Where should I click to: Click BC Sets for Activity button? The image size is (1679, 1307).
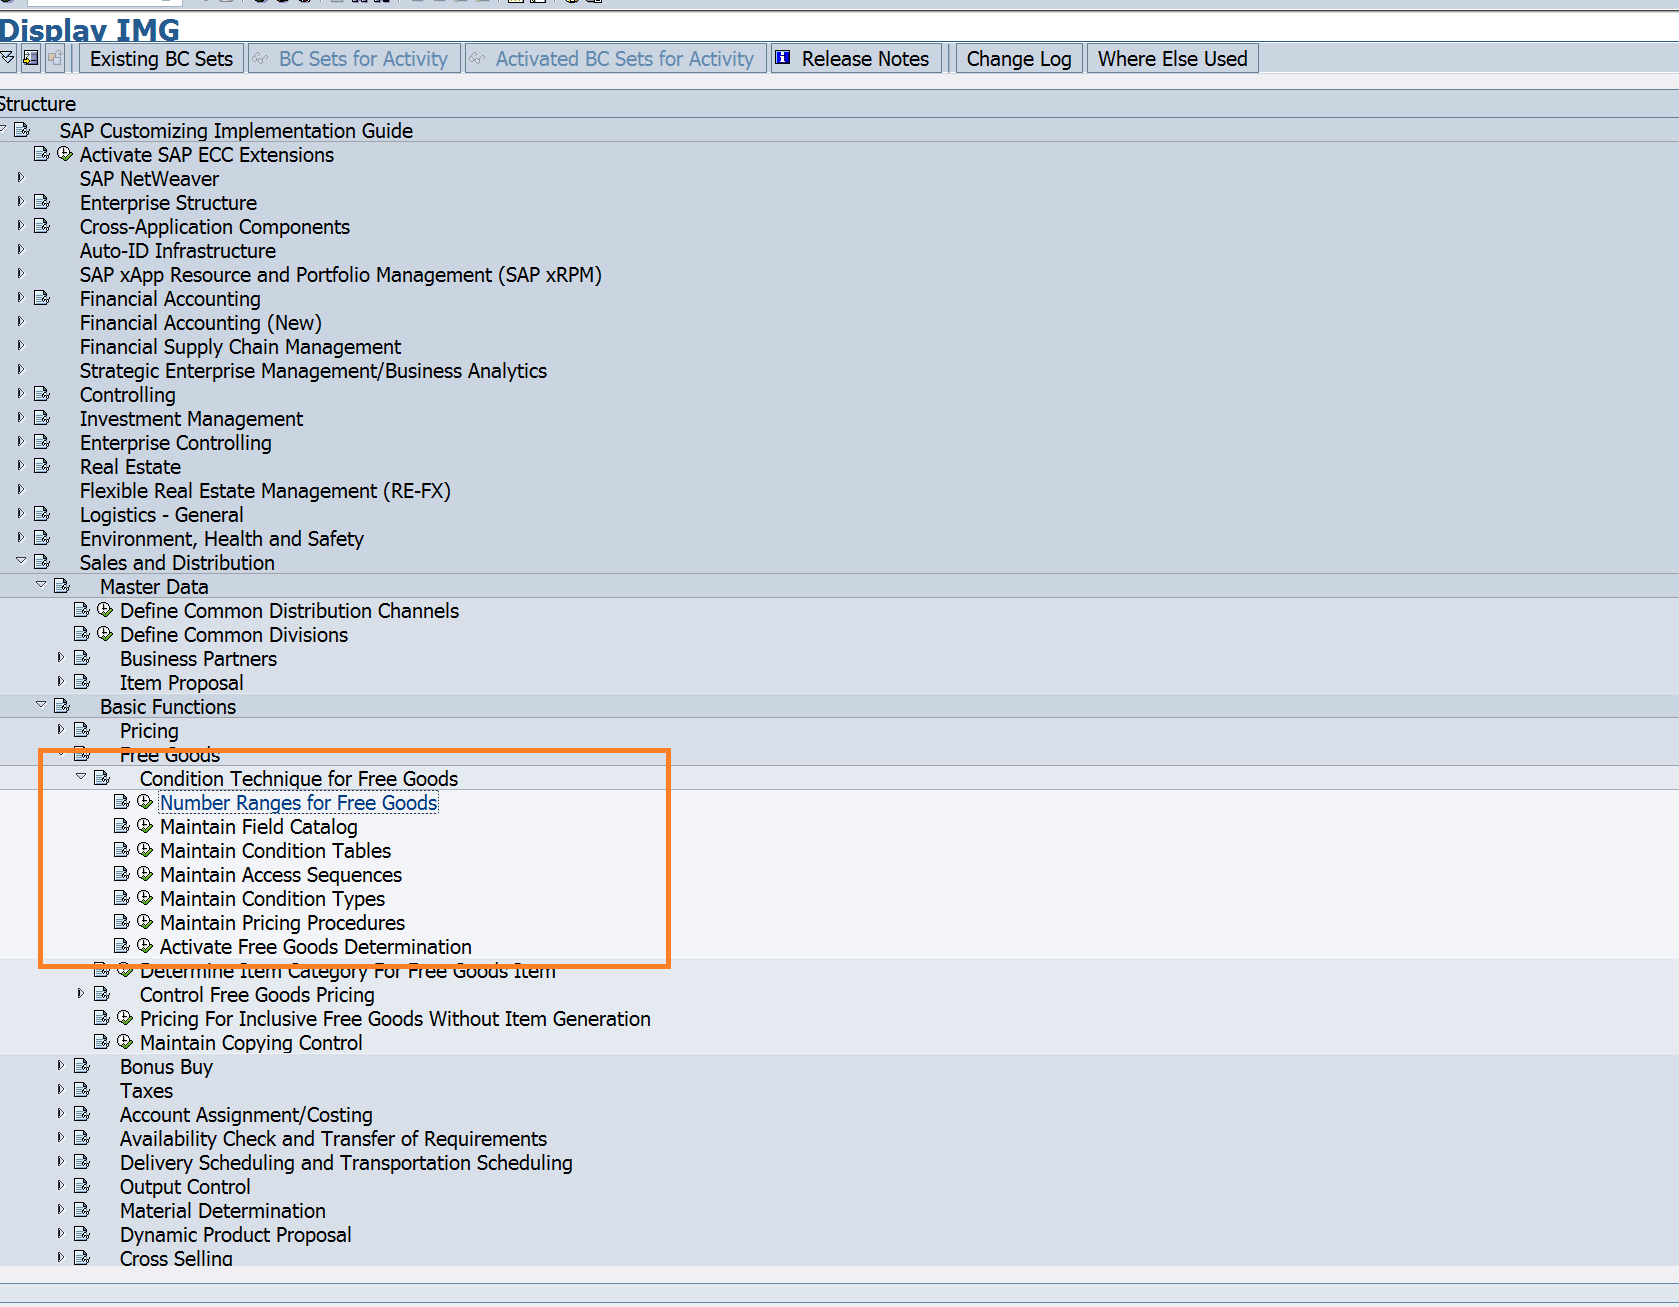point(354,59)
